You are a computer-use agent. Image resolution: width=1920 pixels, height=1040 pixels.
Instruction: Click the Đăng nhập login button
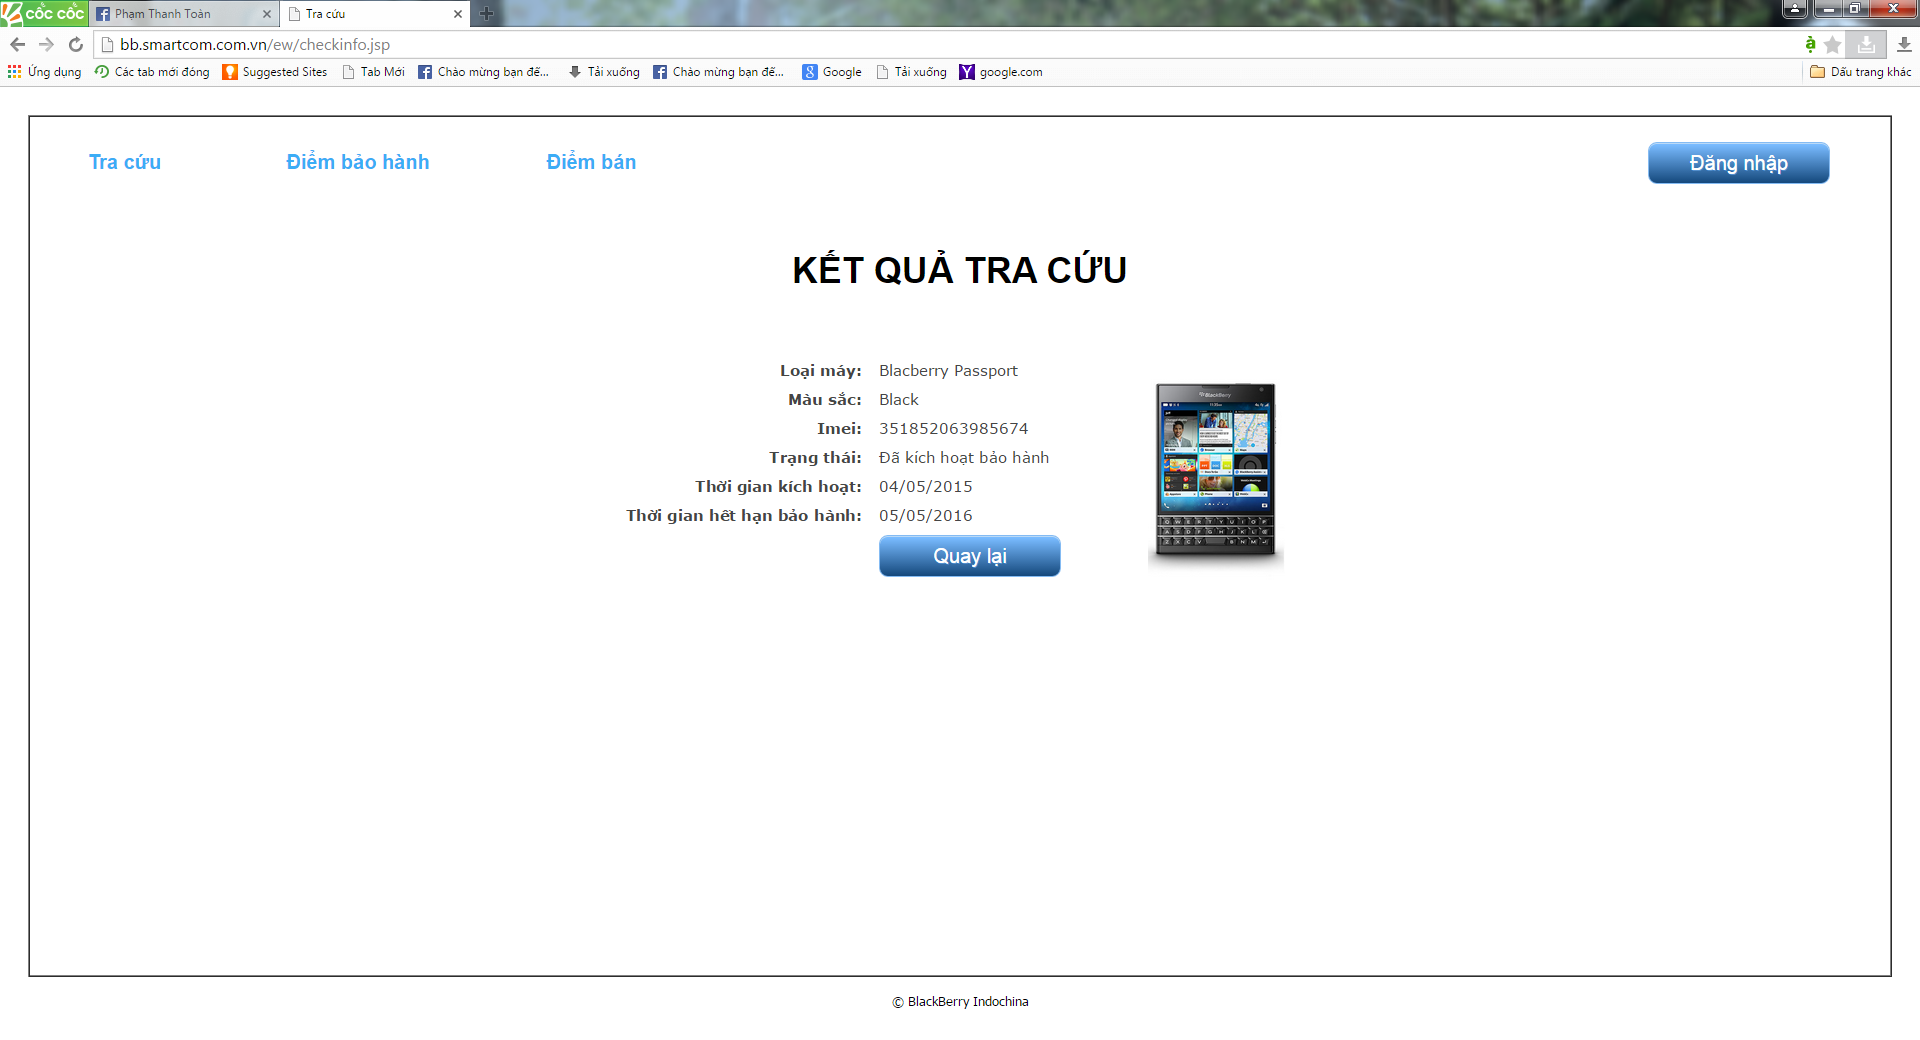(1738, 163)
